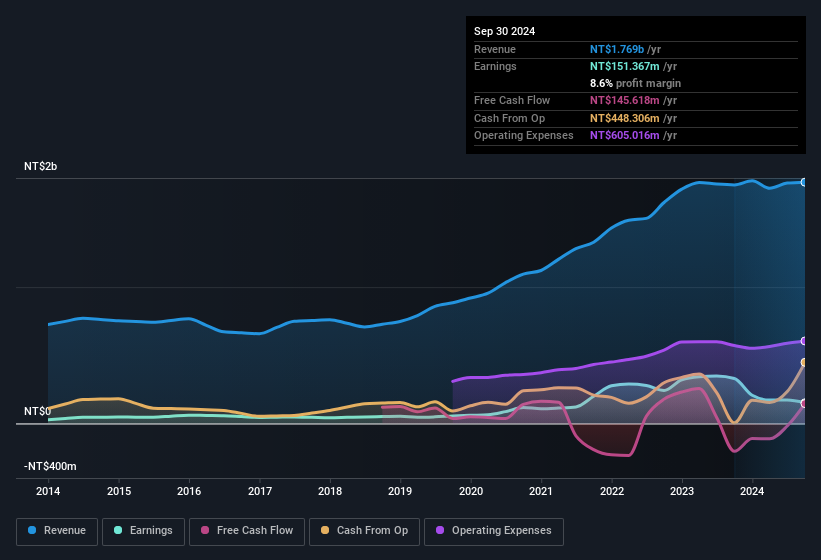The width and height of the screenshot is (821, 560).
Task: Click the NT$2b y-axis label
Action: [40, 166]
